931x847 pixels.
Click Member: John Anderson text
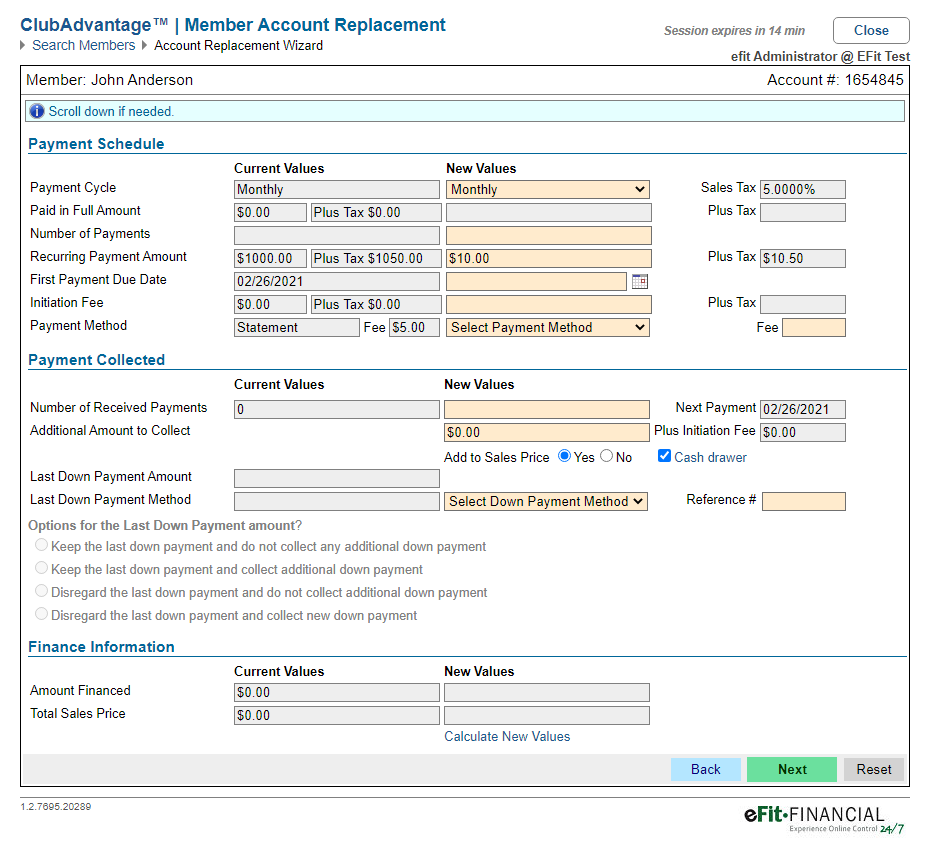pyautogui.click(x=109, y=80)
